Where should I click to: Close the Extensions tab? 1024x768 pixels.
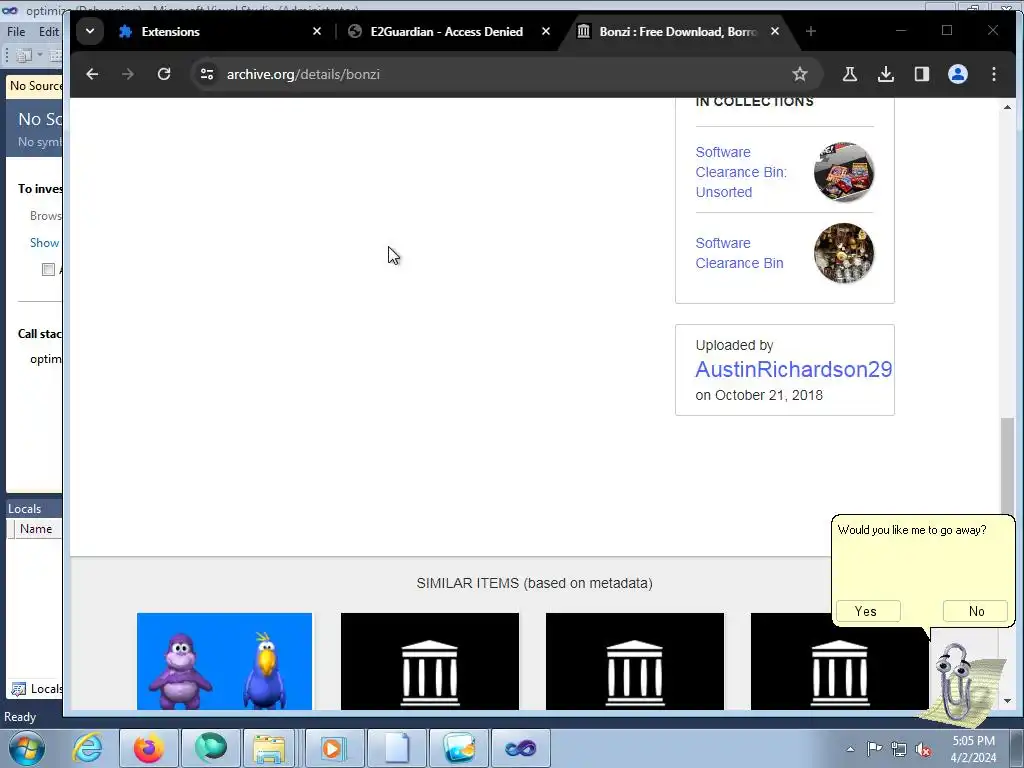317,31
